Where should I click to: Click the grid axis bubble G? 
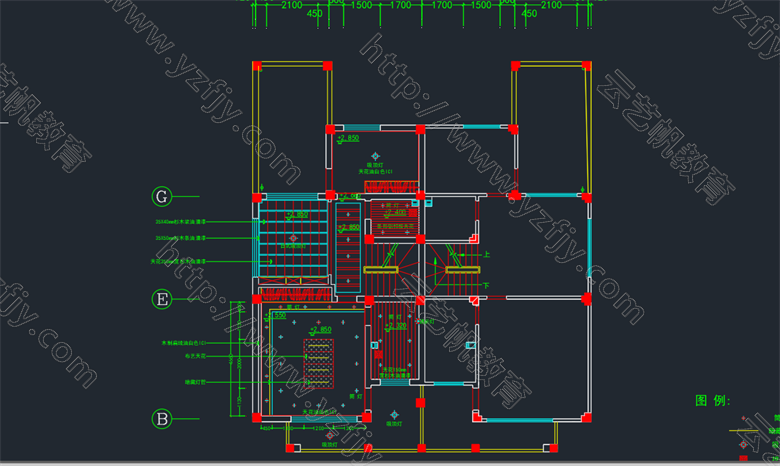point(162,196)
